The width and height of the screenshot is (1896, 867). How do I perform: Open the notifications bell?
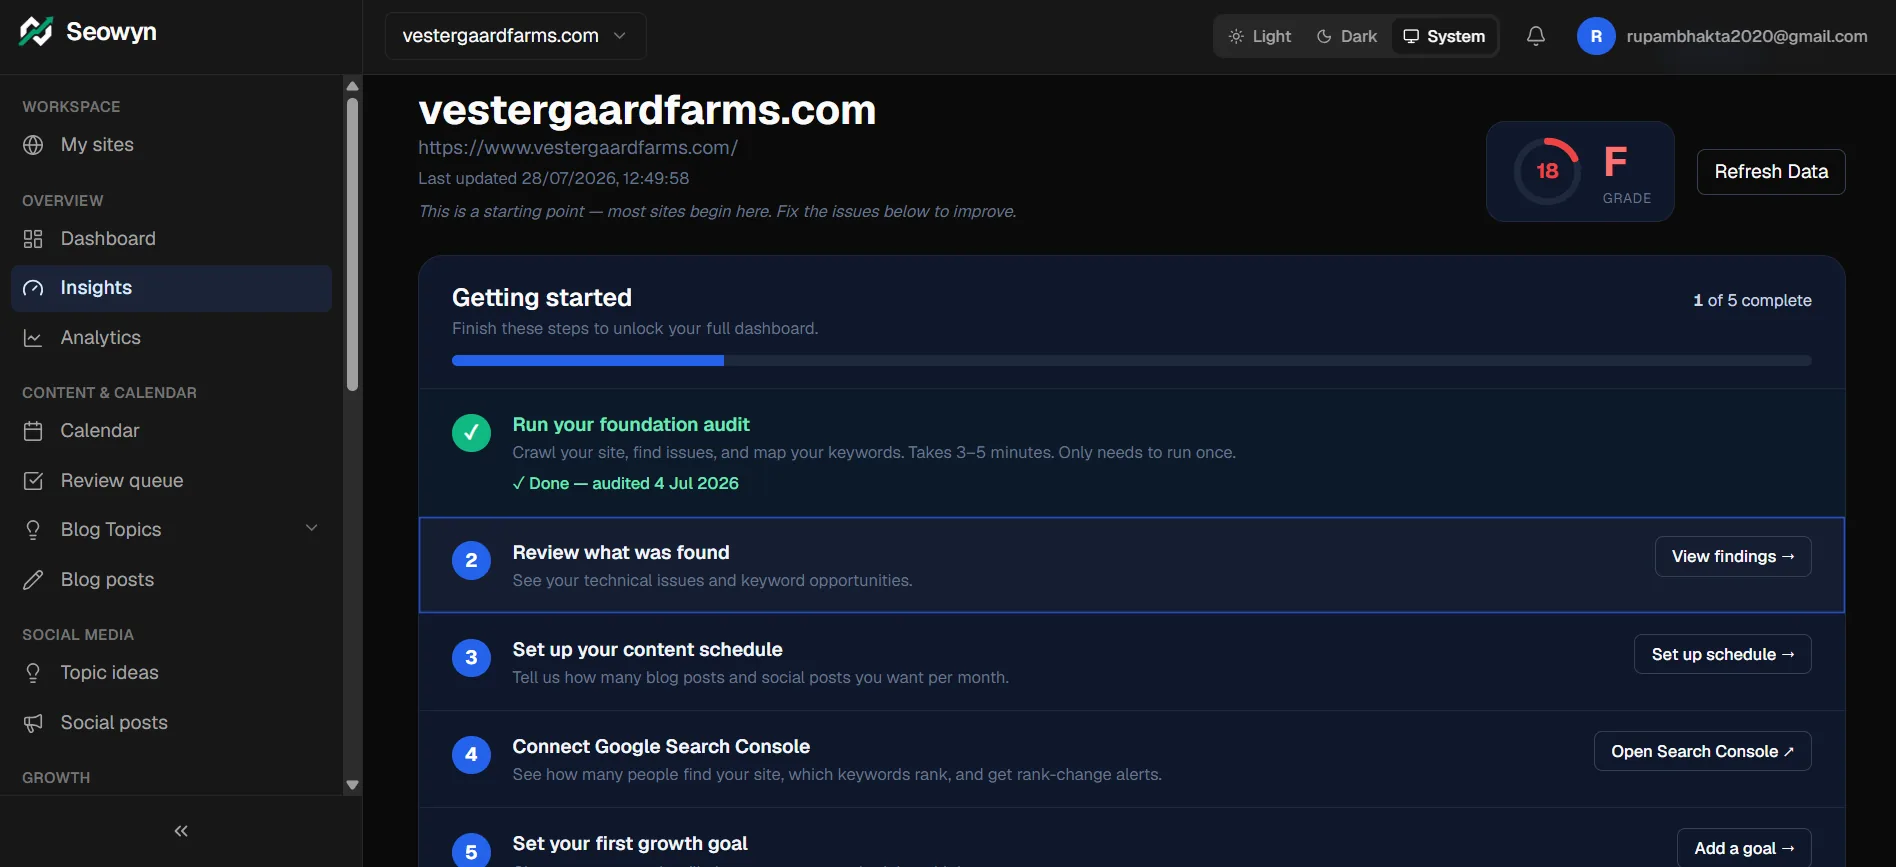[1536, 36]
